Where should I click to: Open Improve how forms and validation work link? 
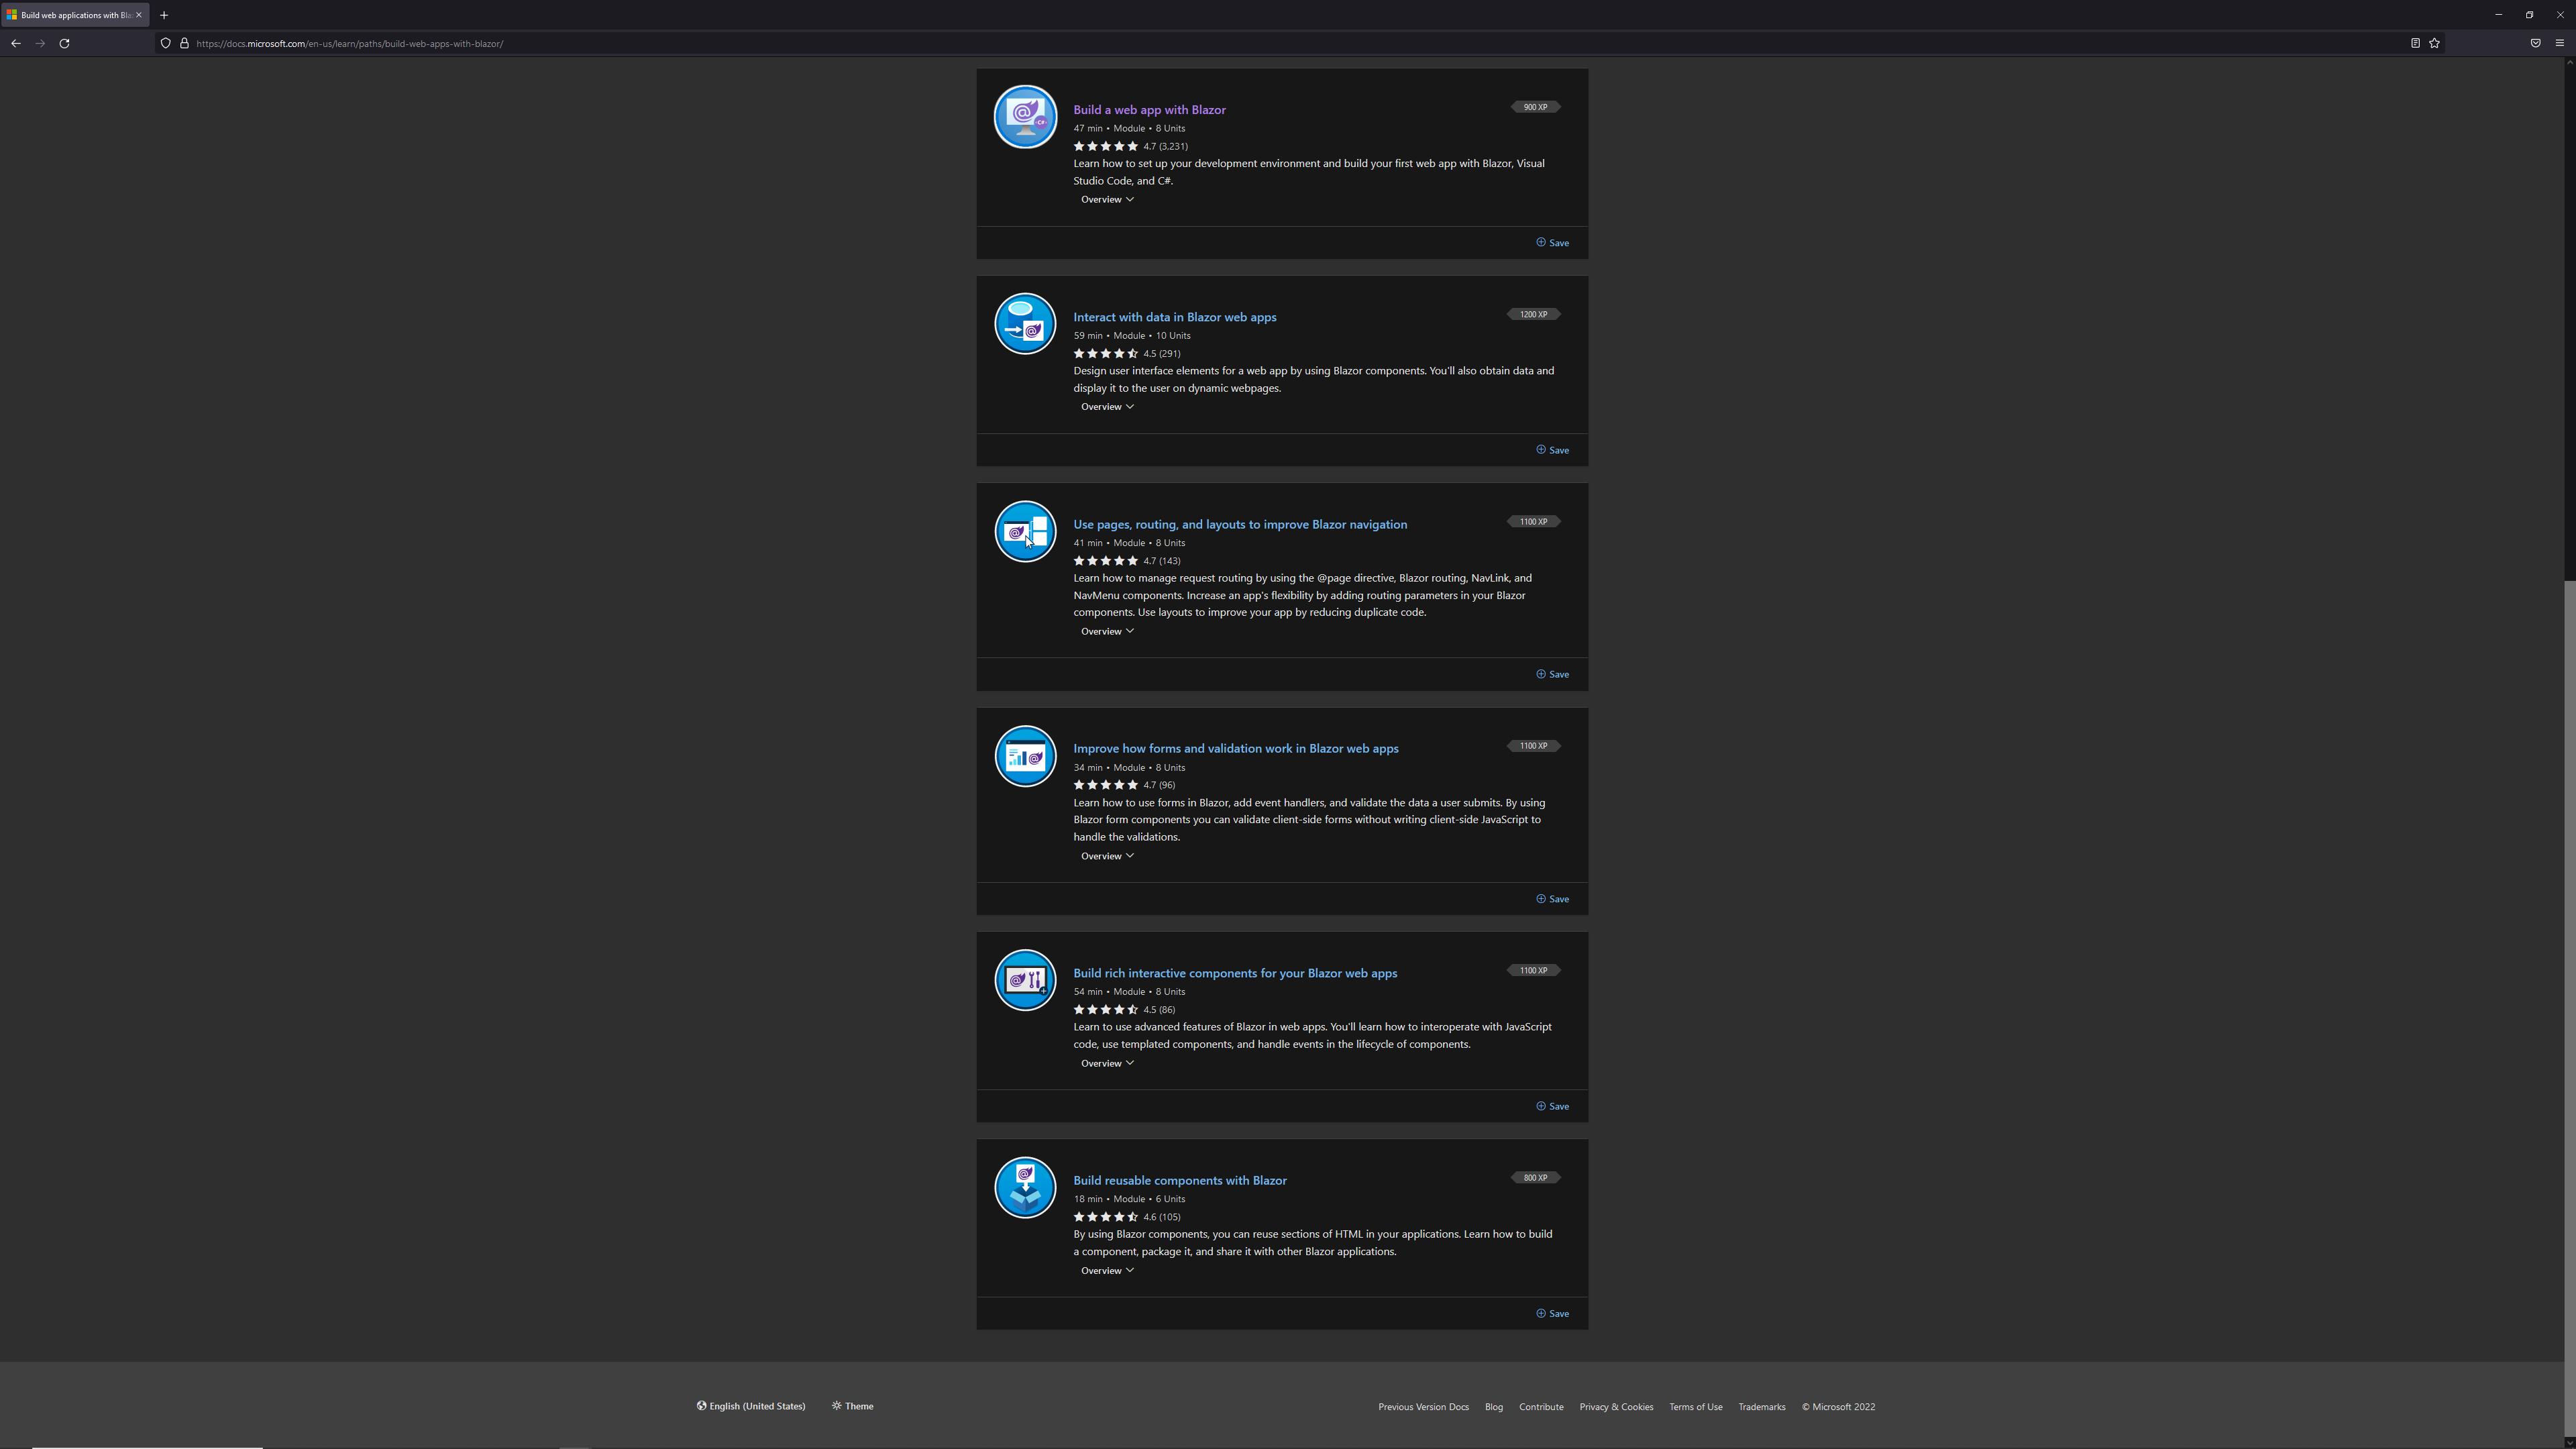pos(1235,748)
